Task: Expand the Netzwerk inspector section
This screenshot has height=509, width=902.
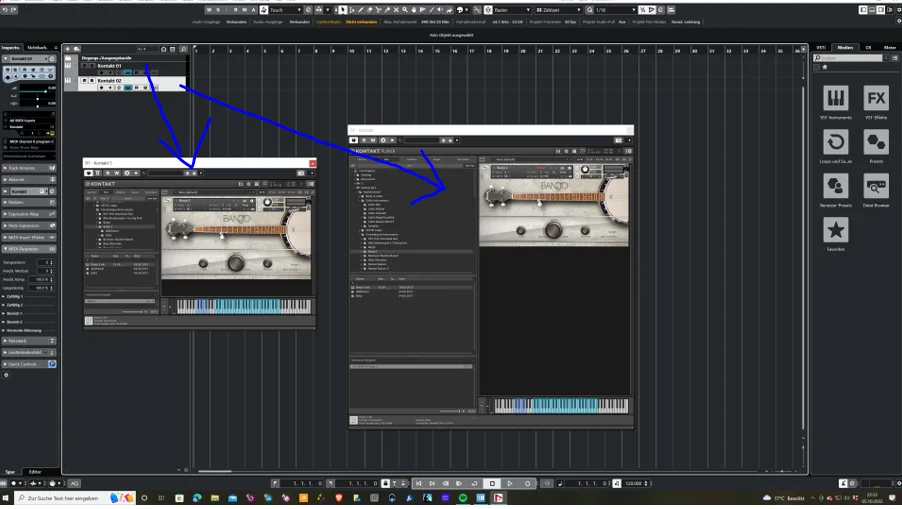Action: coord(29,341)
